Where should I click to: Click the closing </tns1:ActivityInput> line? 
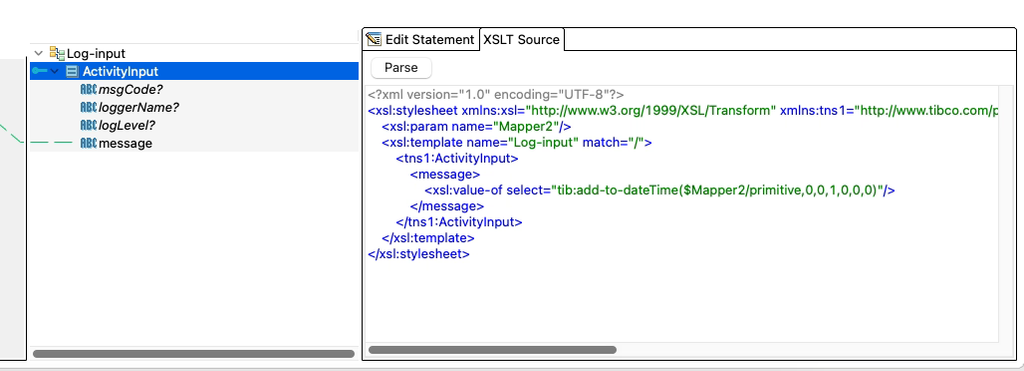pyautogui.click(x=459, y=222)
